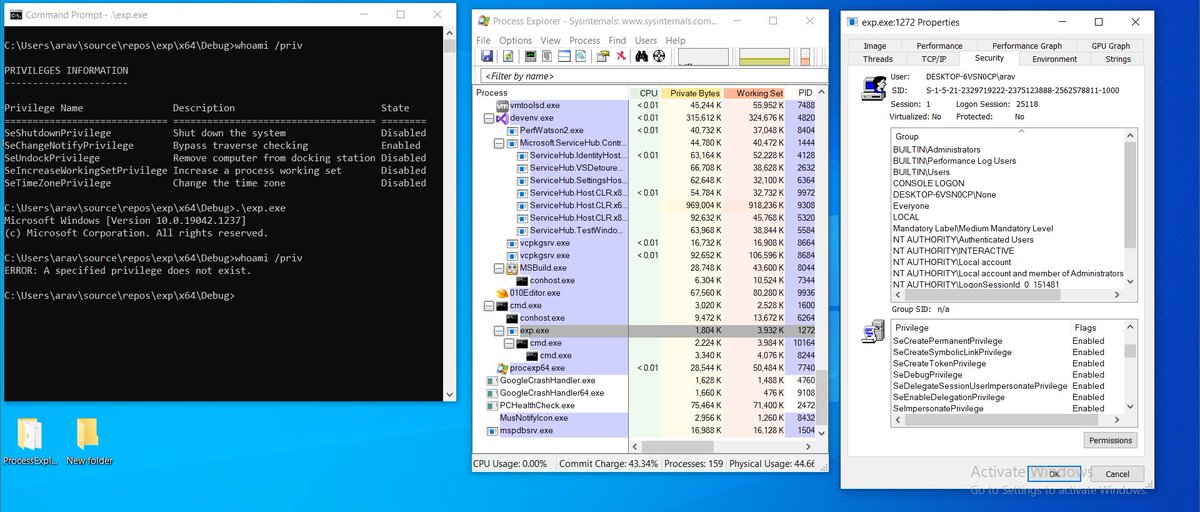
Task: Click Cancel in exp.exe Properties
Action: pos(1117,474)
